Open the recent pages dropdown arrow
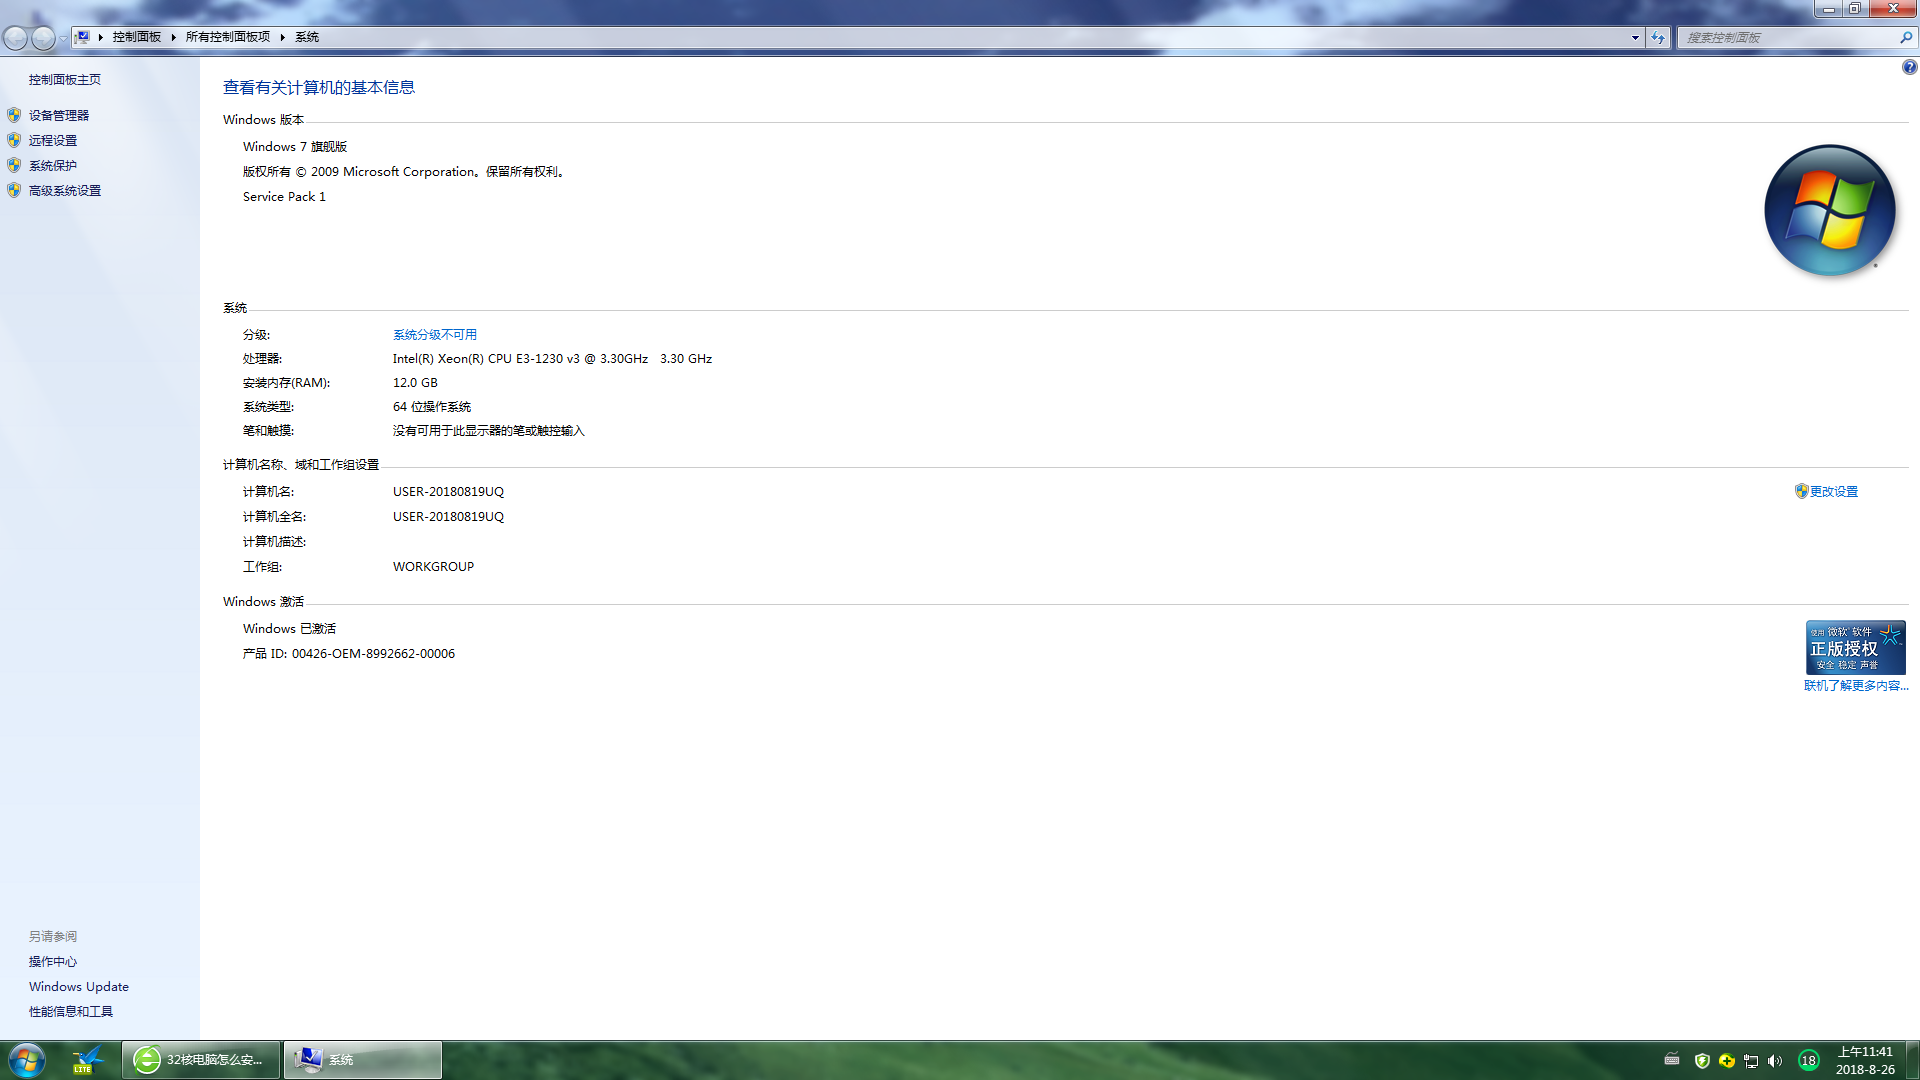This screenshot has height=1080, width=1920. (x=63, y=38)
